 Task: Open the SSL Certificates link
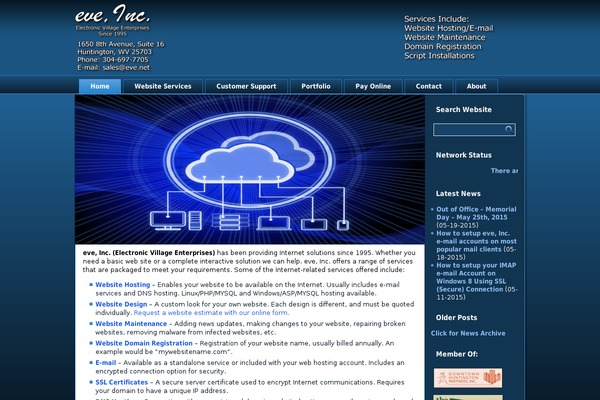click(x=121, y=382)
